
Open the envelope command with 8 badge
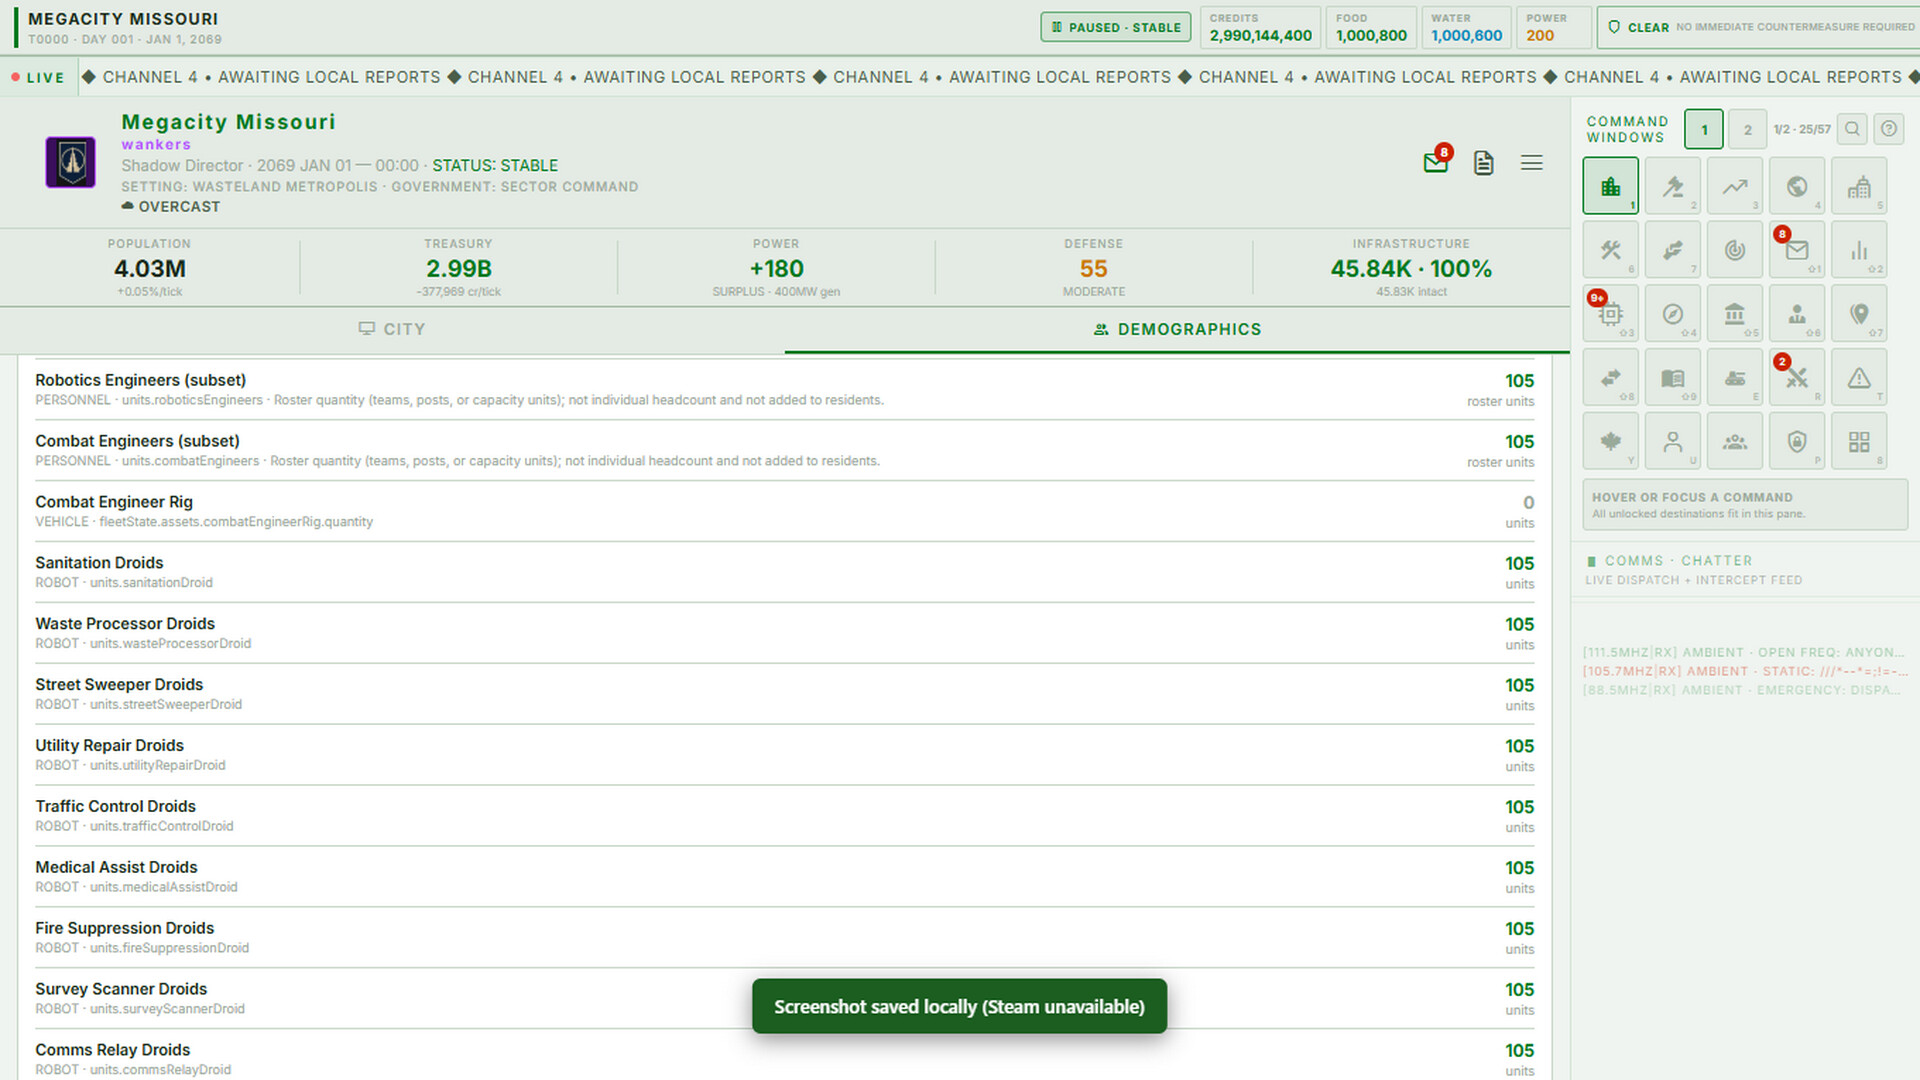click(1796, 250)
